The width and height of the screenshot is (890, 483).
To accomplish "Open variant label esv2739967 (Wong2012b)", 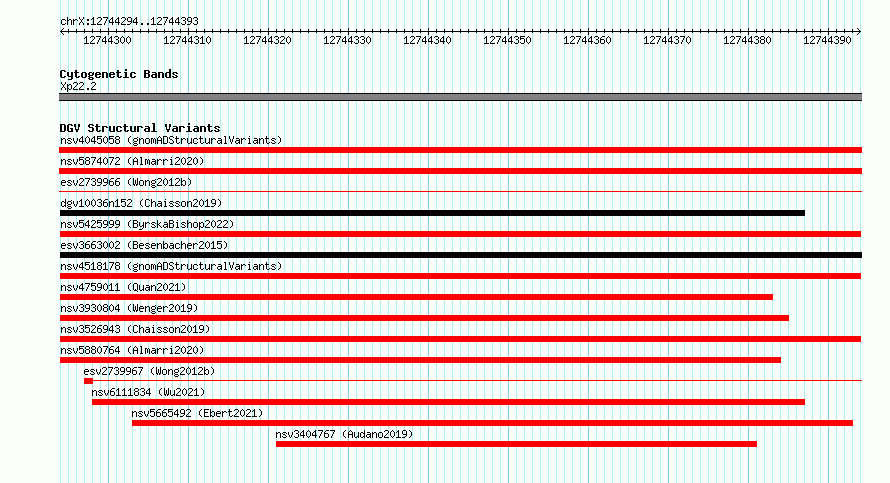I will point(149,371).
